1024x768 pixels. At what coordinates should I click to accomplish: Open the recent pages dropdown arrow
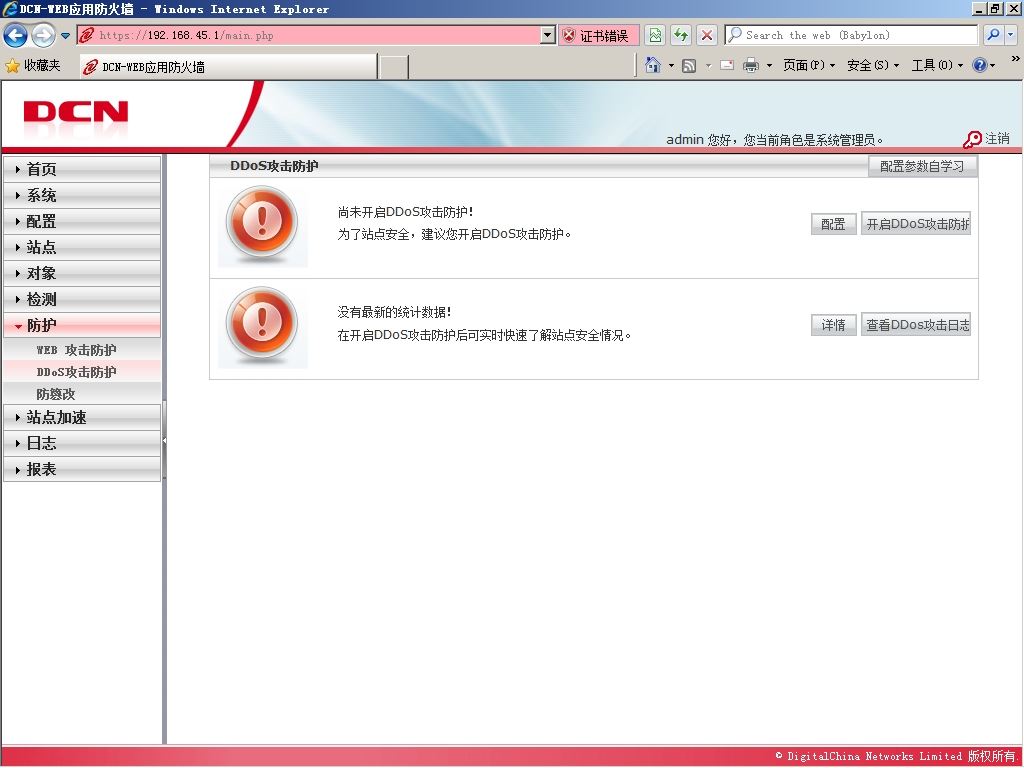pos(65,36)
